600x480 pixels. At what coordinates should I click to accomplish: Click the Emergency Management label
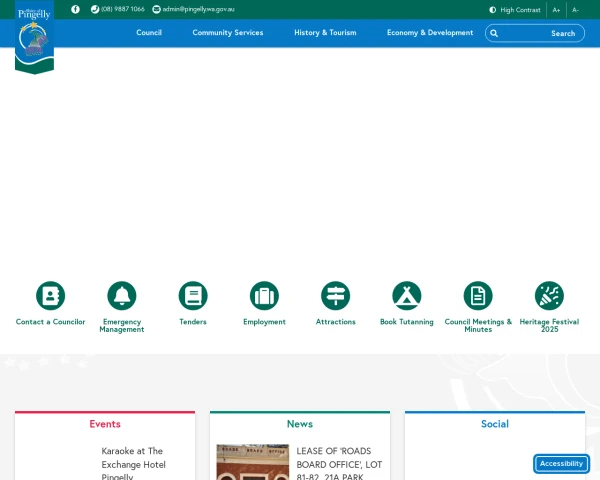[x=122, y=325]
